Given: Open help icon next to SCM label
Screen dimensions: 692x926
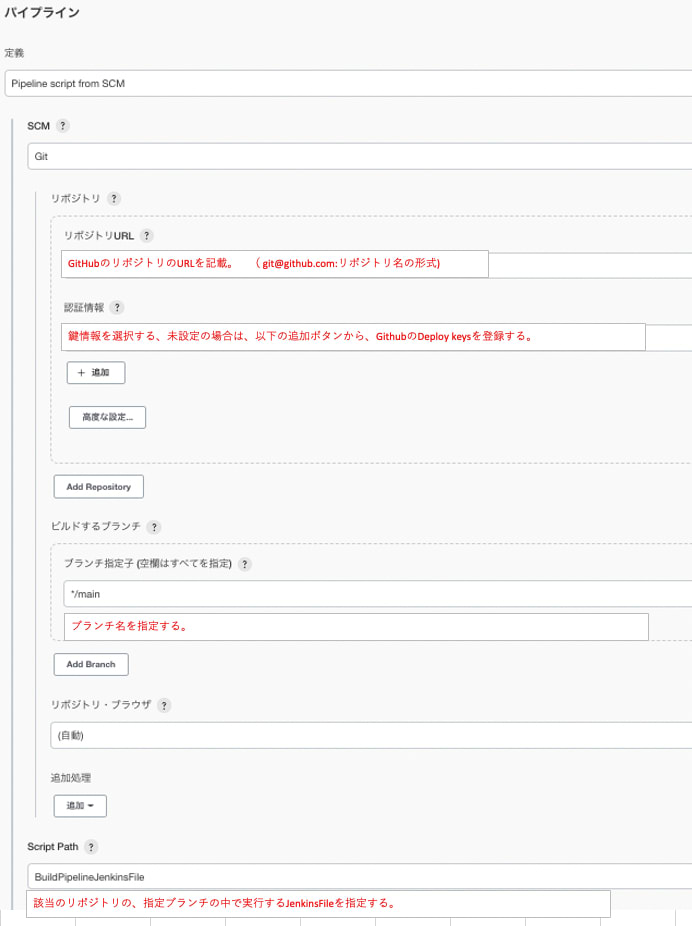Looking at the screenshot, I should pos(63,126).
